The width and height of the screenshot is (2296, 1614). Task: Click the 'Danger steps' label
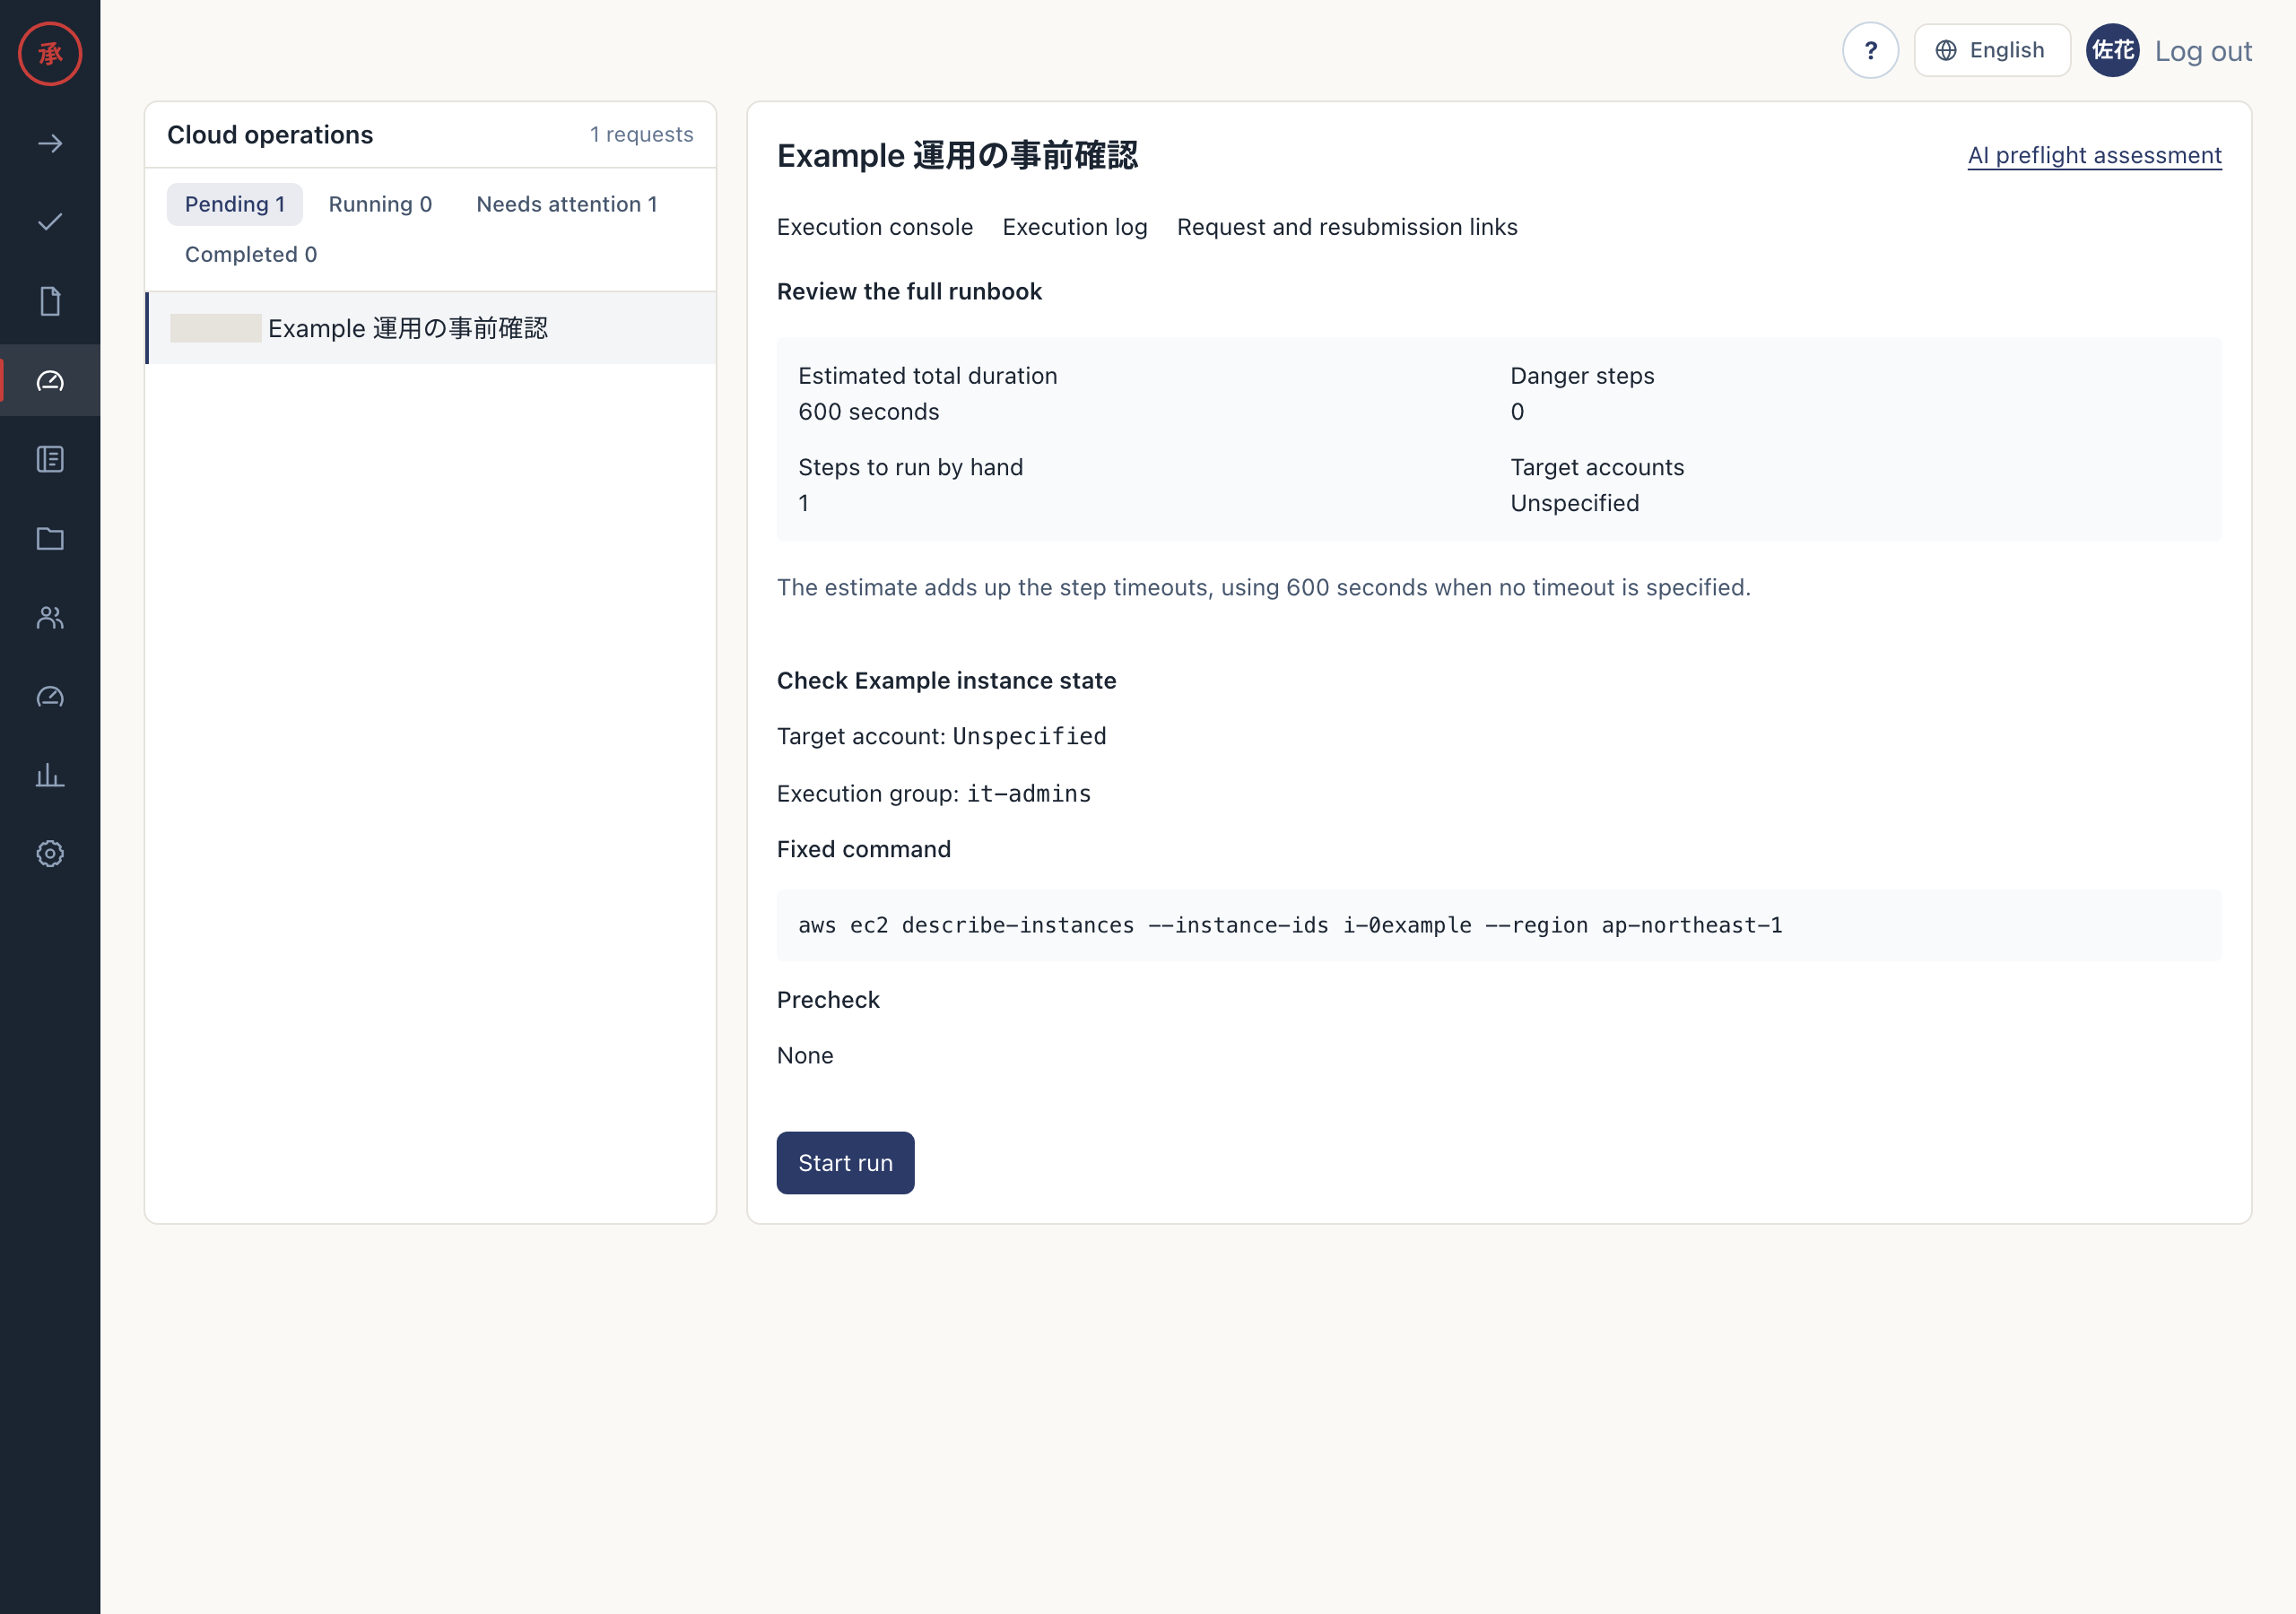coord(1582,376)
